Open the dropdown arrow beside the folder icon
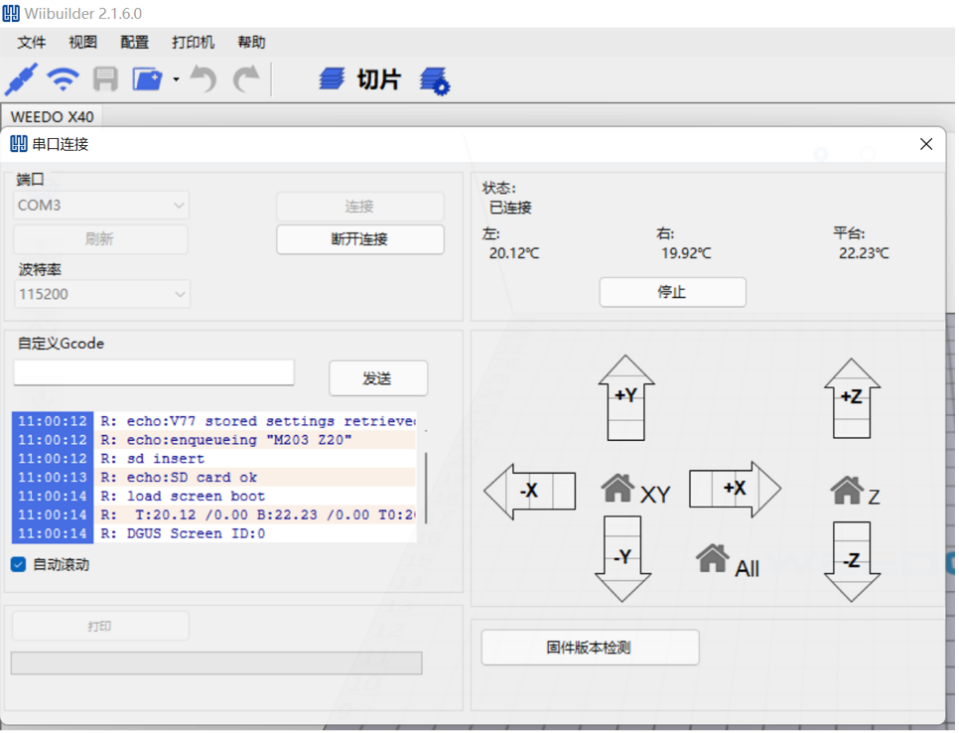The height and width of the screenshot is (733, 959). tap(176, 79)
